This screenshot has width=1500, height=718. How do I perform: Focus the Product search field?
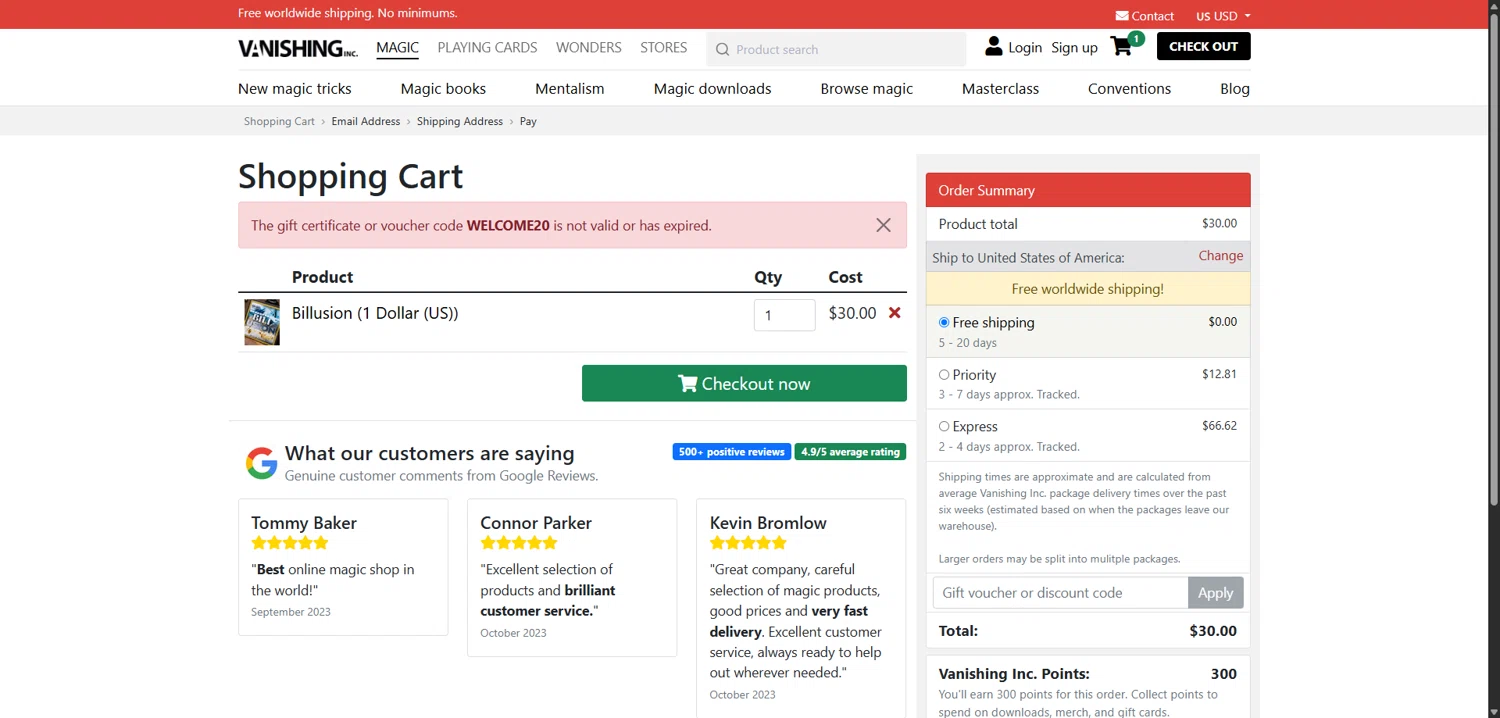[x=837, y=49]
